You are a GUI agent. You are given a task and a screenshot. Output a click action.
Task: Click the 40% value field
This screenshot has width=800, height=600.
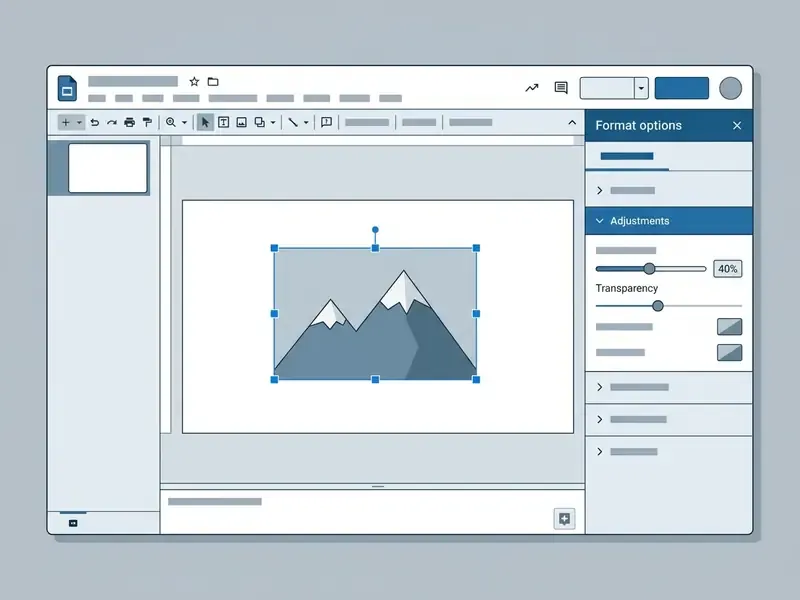728,269
